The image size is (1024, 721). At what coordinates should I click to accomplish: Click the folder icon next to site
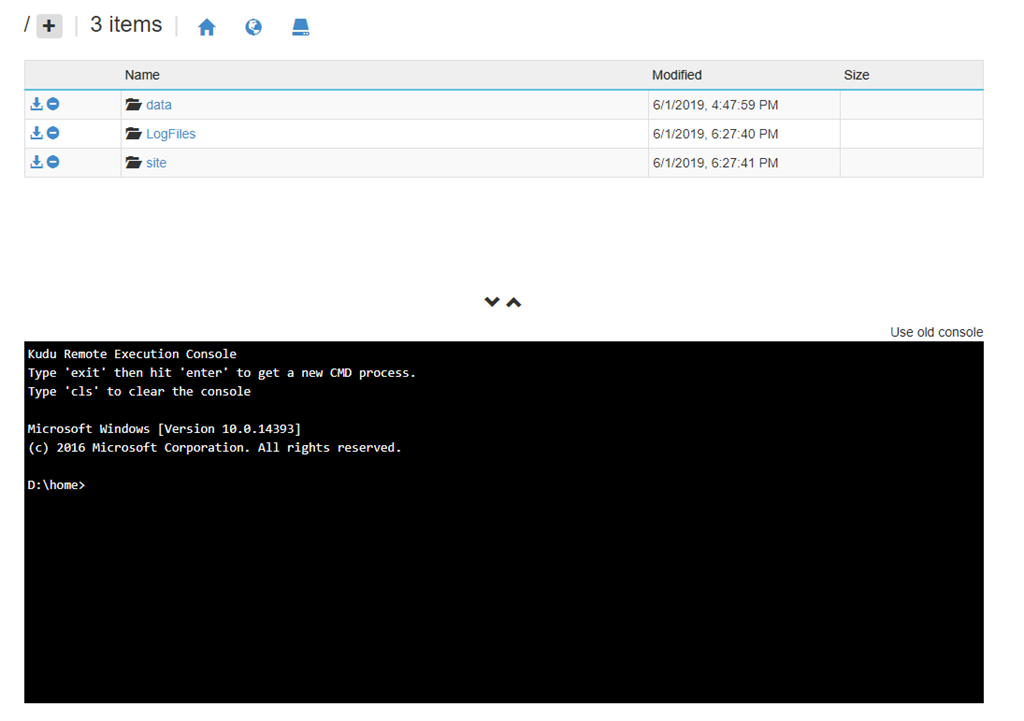(x=133, y=162)
